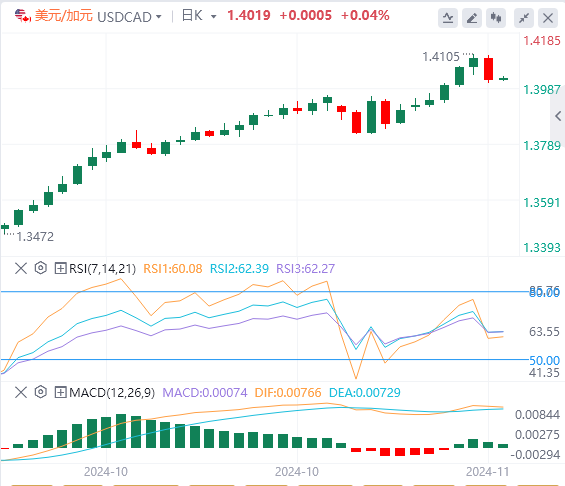The image size is (565, 486).
Task: Click the +0.0005 price change
Action: point(305,15)
